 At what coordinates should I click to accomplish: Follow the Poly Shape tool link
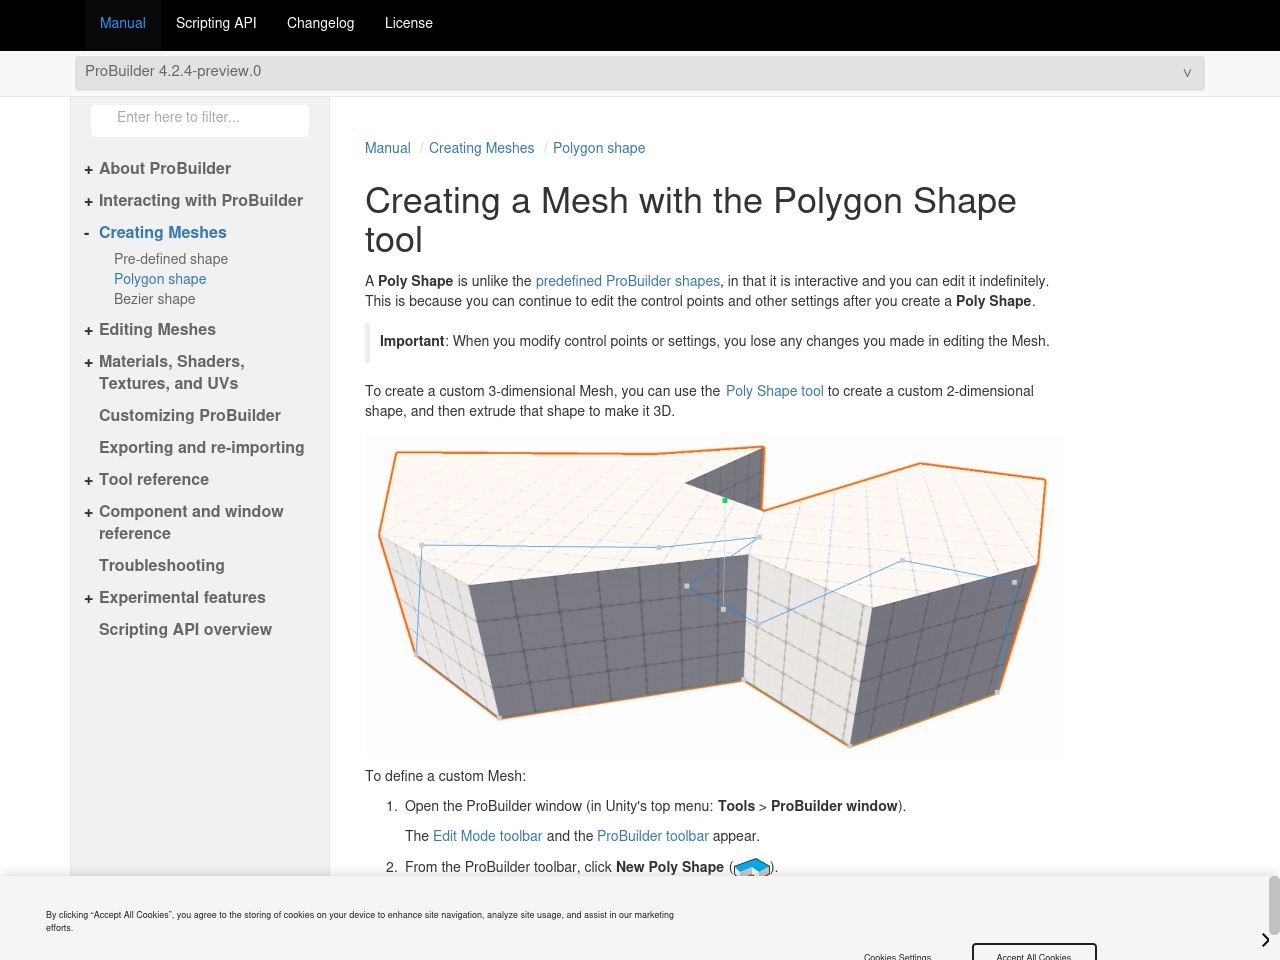[x=775, y=391]
